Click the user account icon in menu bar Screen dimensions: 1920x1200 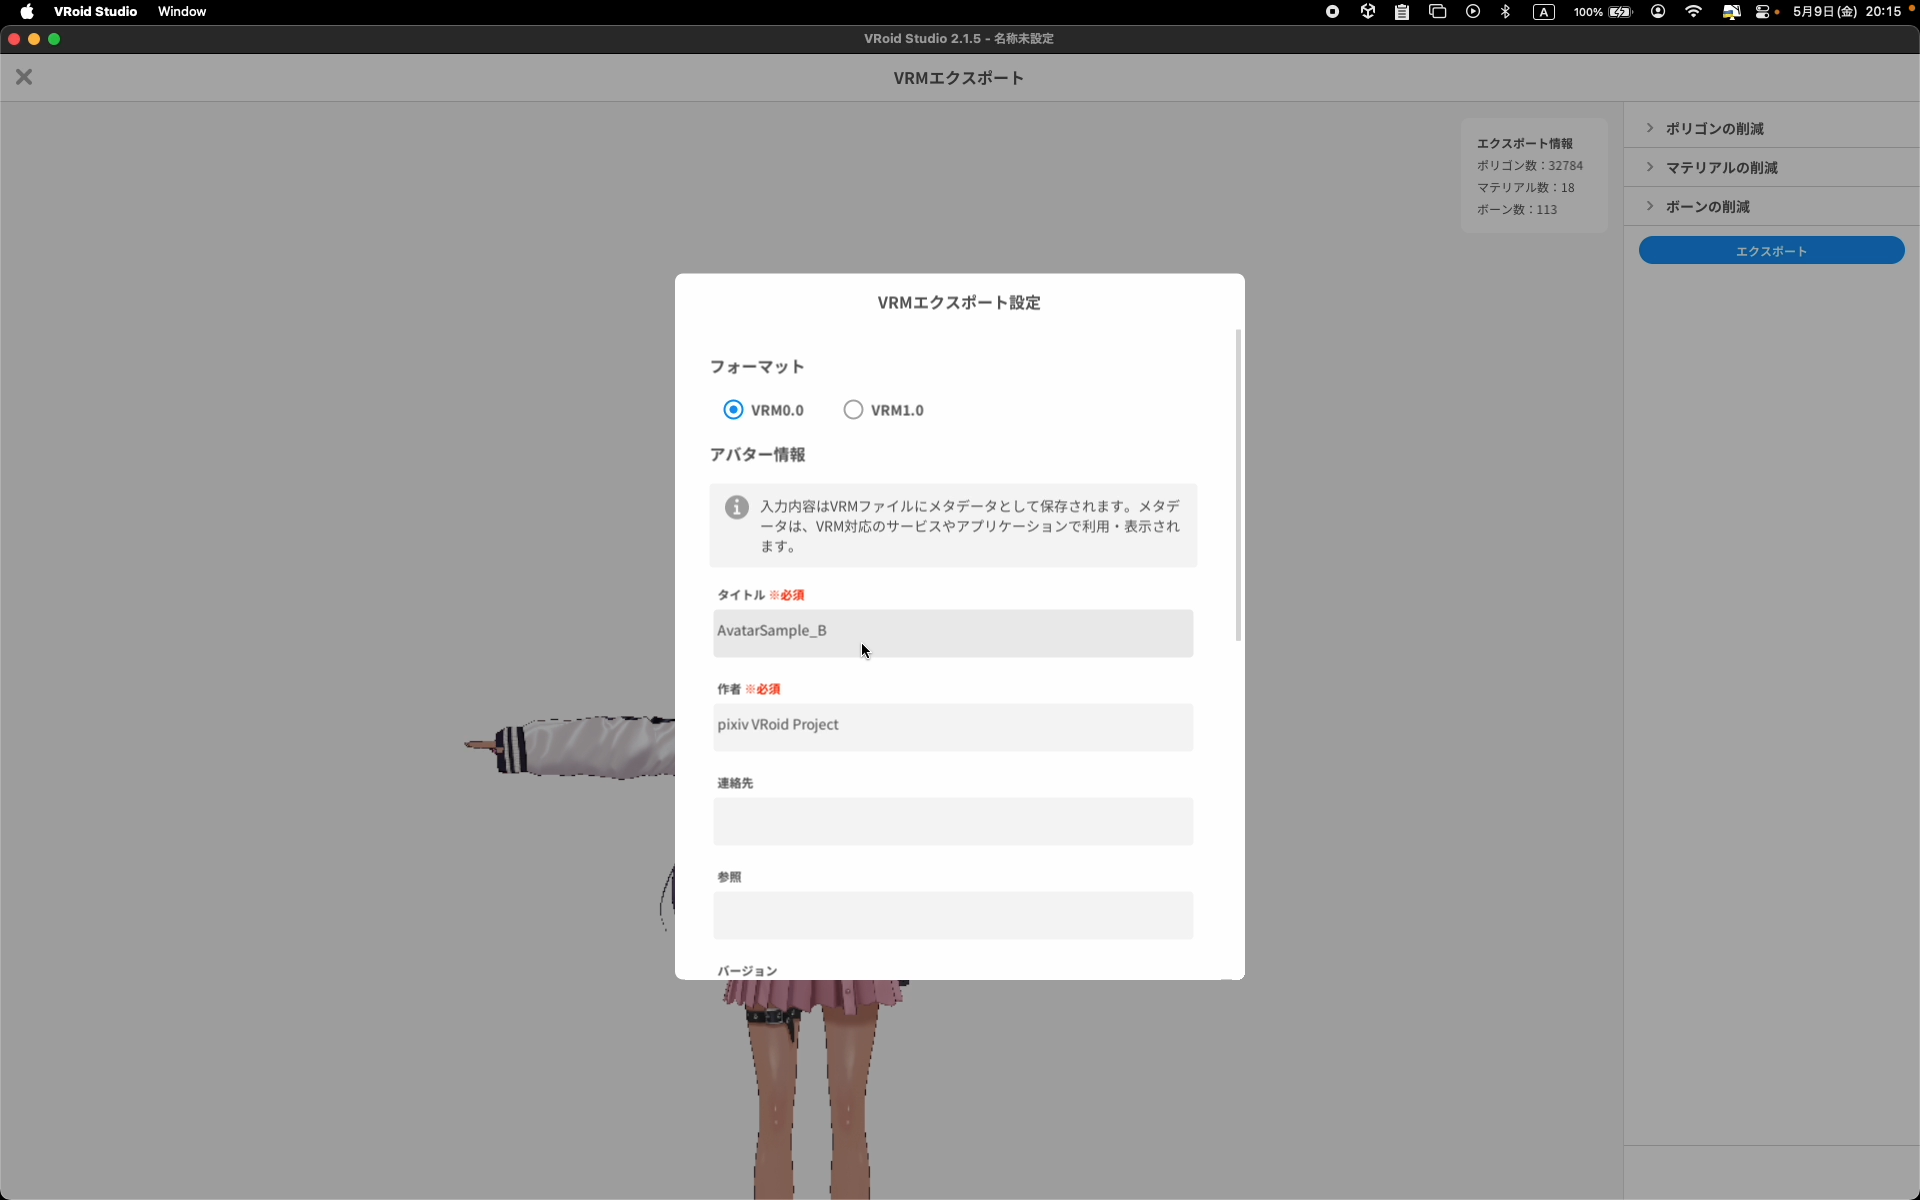click(x=1658, y=12)
